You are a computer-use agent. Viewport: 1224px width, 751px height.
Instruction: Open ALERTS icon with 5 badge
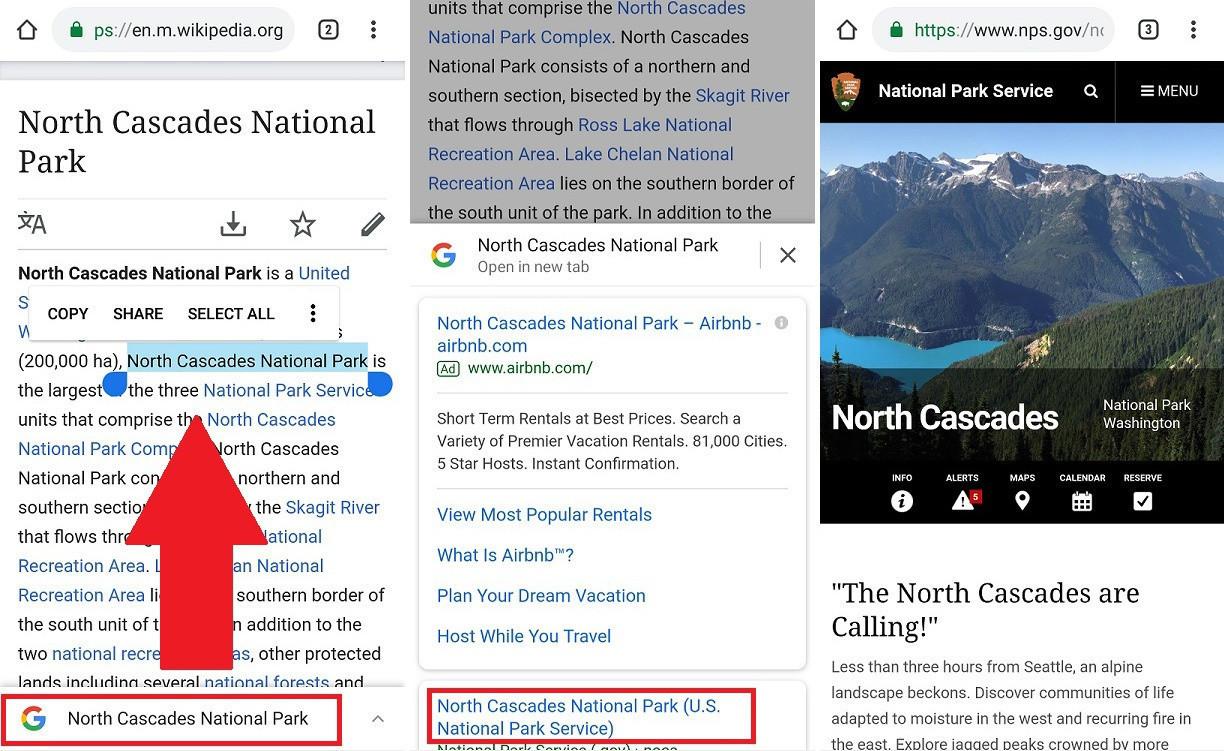coord(963,493)
